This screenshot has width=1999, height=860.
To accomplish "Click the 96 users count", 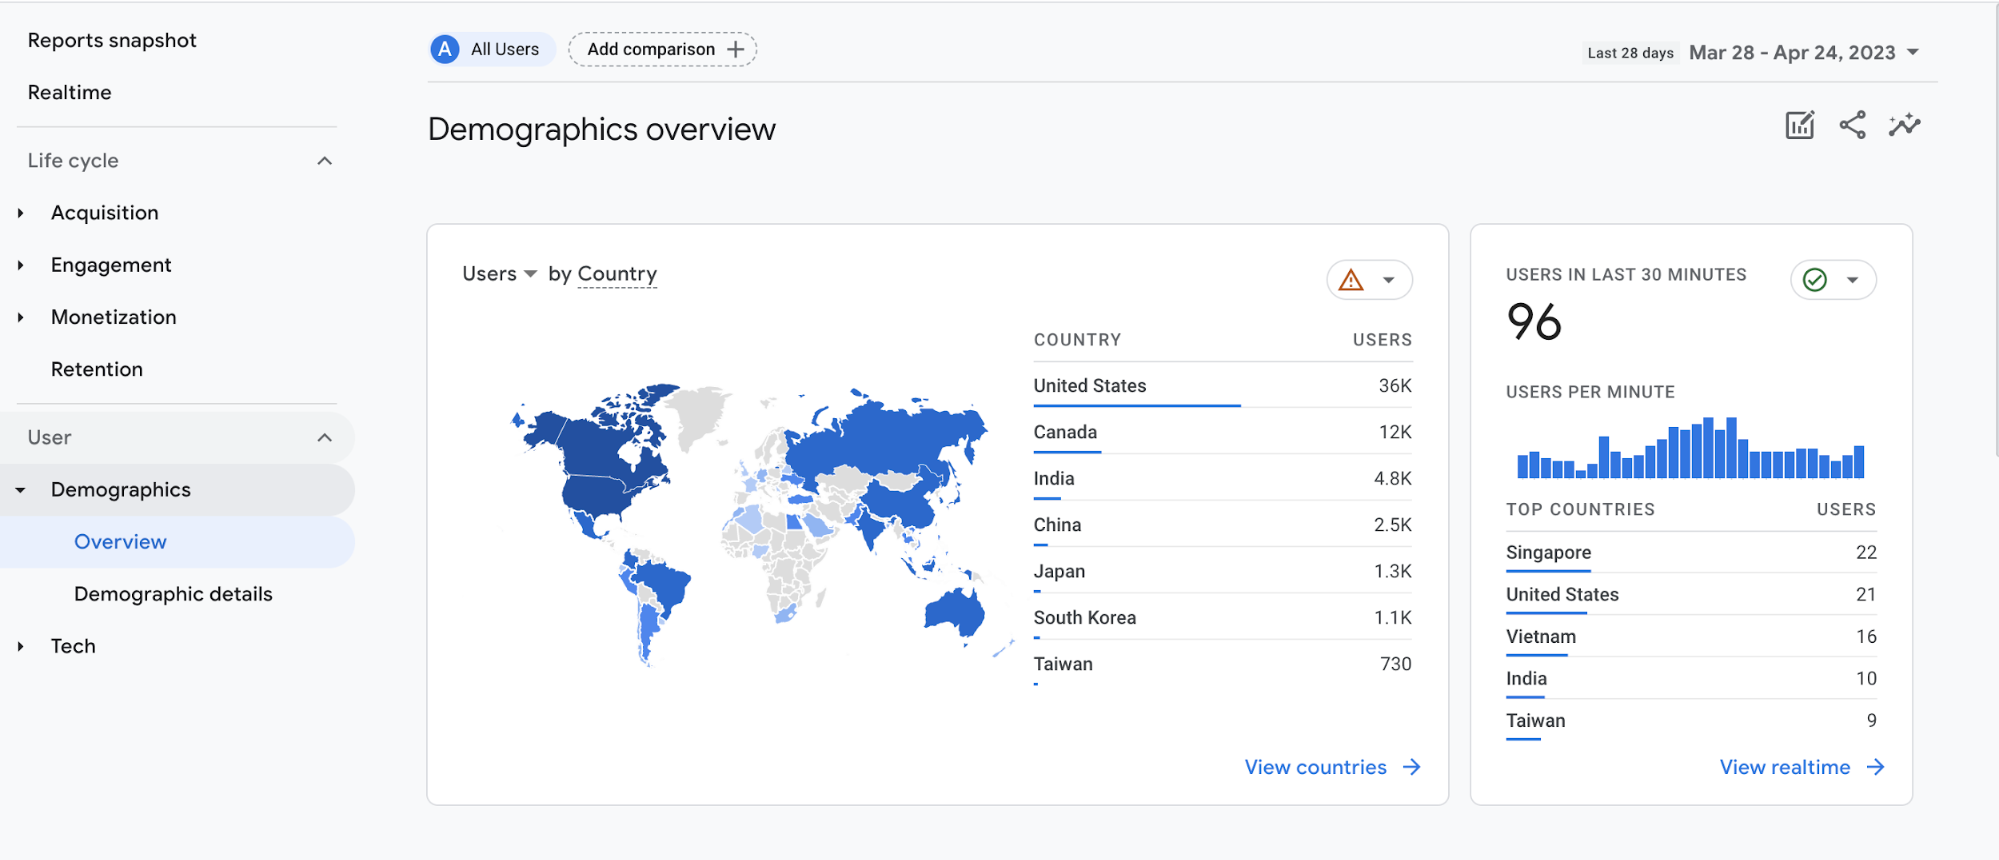I will [1534, 322].
